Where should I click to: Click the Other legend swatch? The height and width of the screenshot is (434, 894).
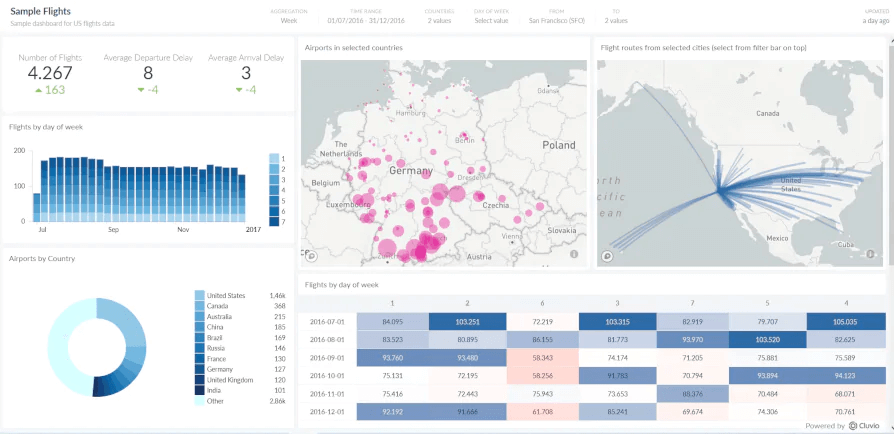coord(200,401)
